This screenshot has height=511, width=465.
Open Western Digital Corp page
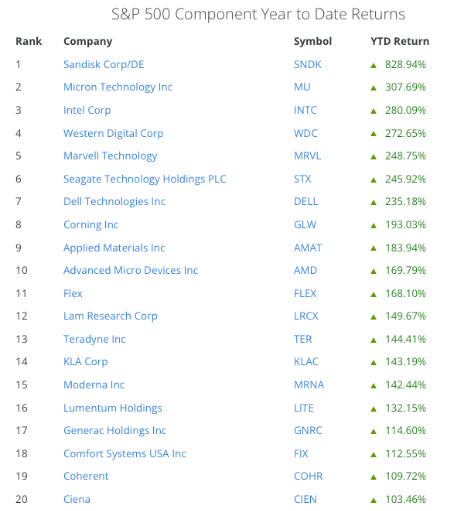[113, 133]
